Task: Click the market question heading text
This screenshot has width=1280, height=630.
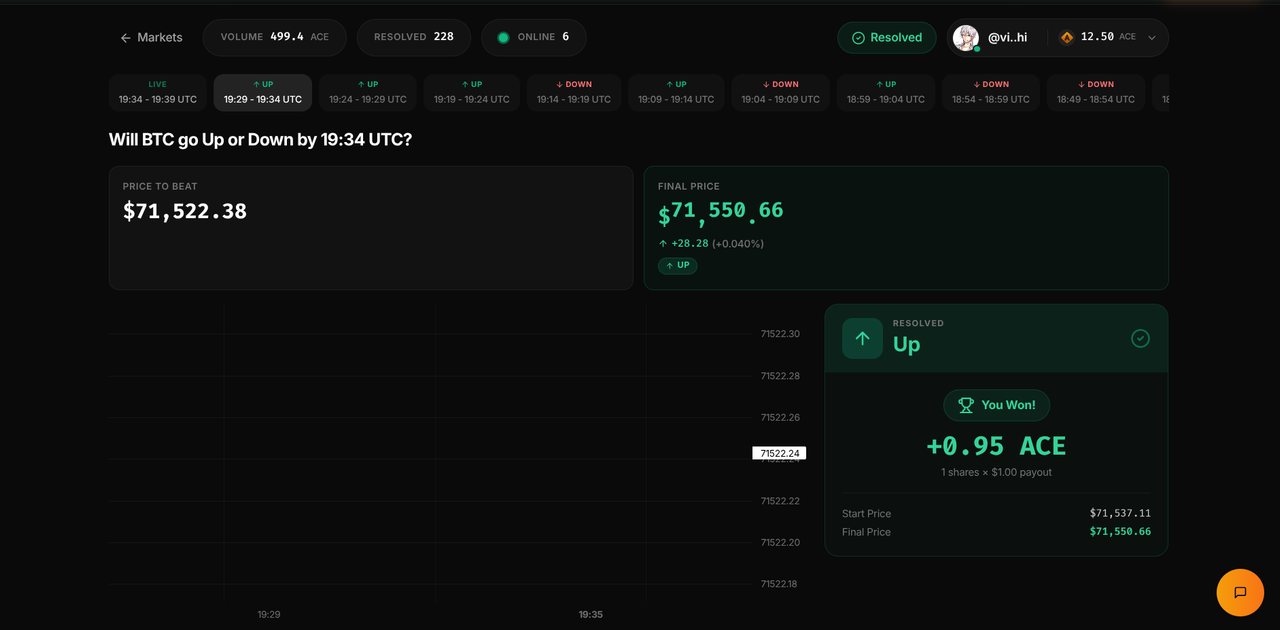Action: click(x=260, y=139)
